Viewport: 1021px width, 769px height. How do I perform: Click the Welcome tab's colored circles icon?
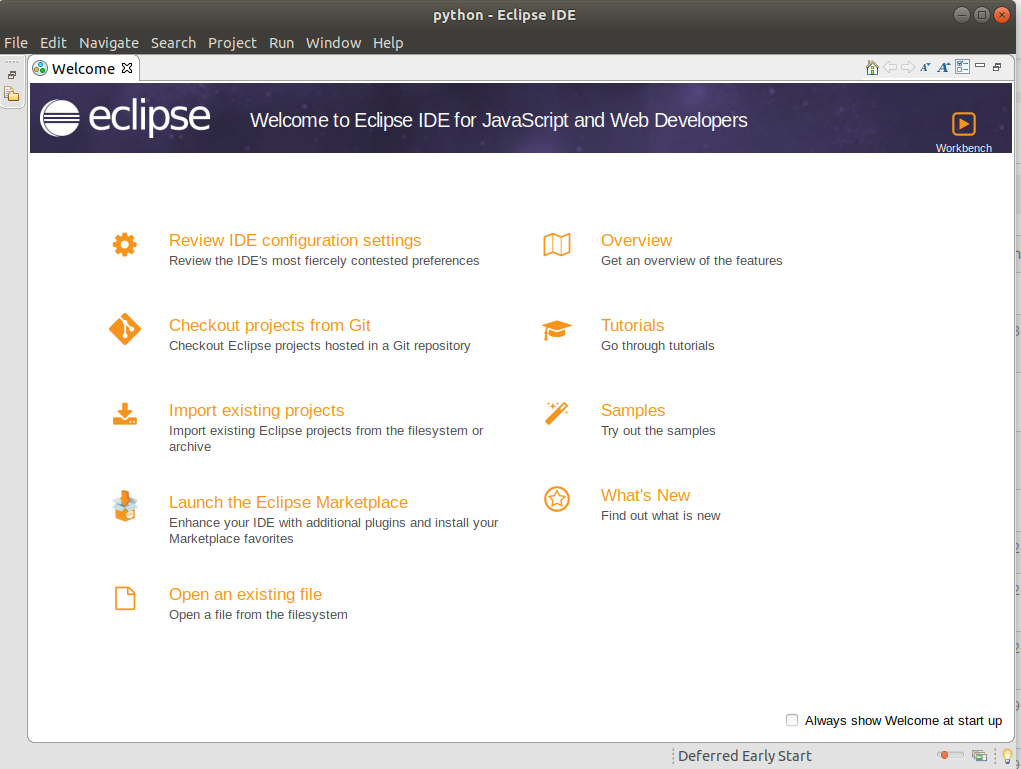40,68
